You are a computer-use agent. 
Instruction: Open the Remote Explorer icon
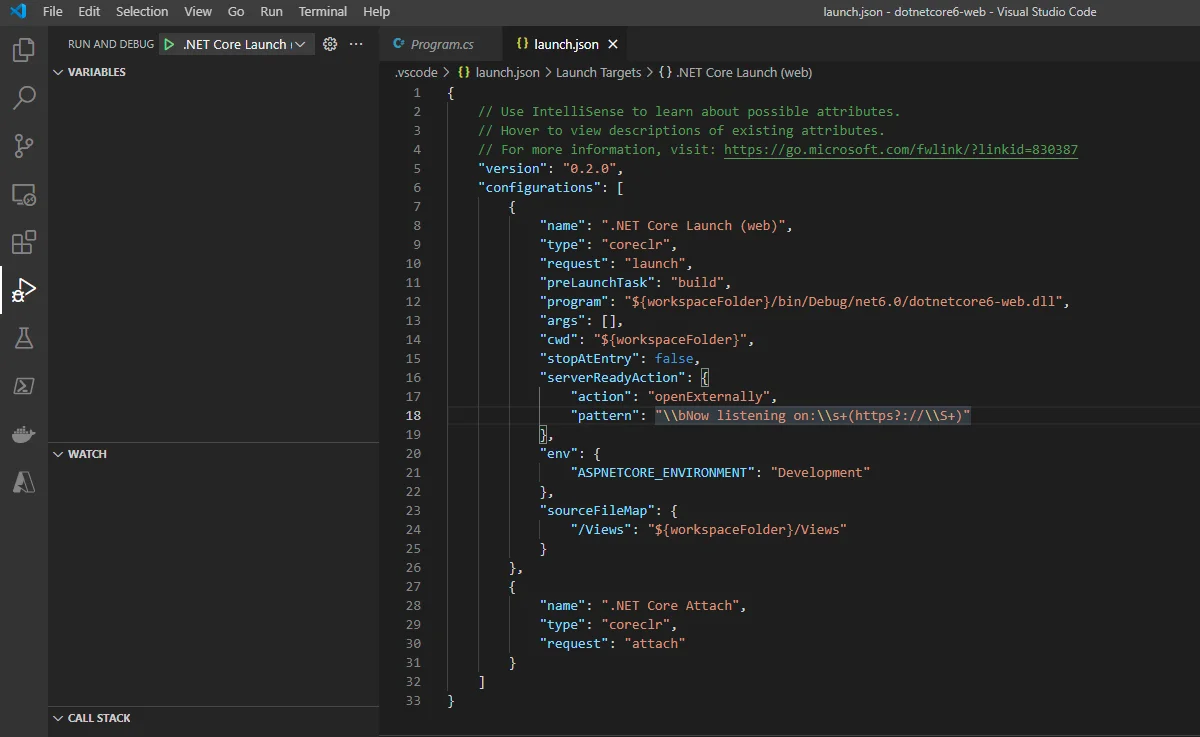click(24, 194)
